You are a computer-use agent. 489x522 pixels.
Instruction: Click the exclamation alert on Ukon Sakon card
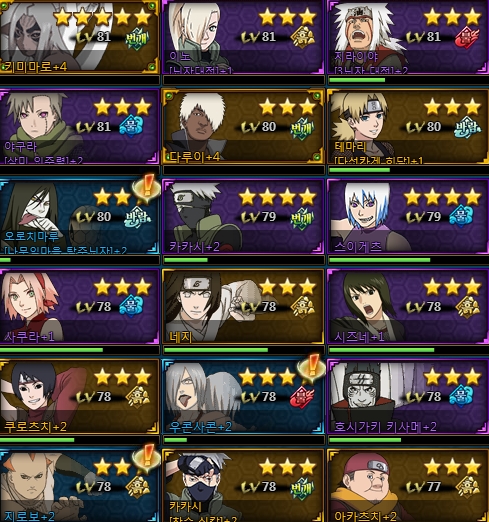[x=311, y=367]
